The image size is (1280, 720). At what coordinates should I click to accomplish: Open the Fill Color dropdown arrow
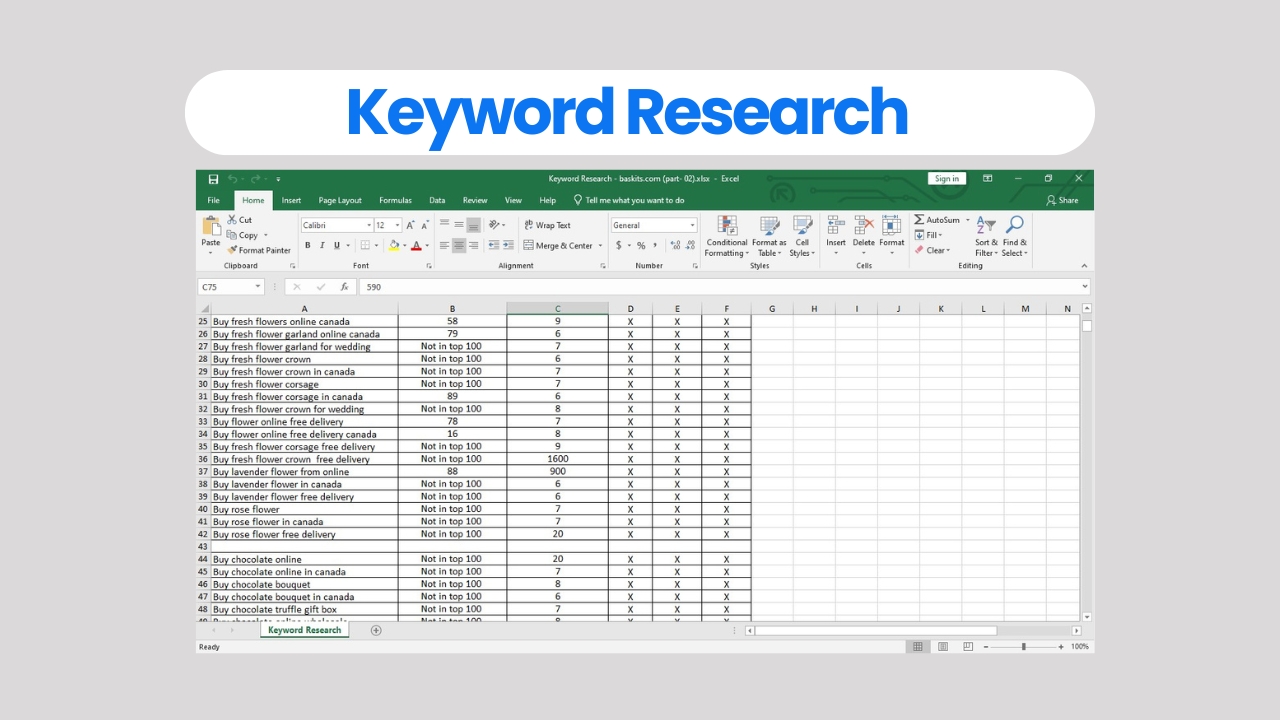402,245
